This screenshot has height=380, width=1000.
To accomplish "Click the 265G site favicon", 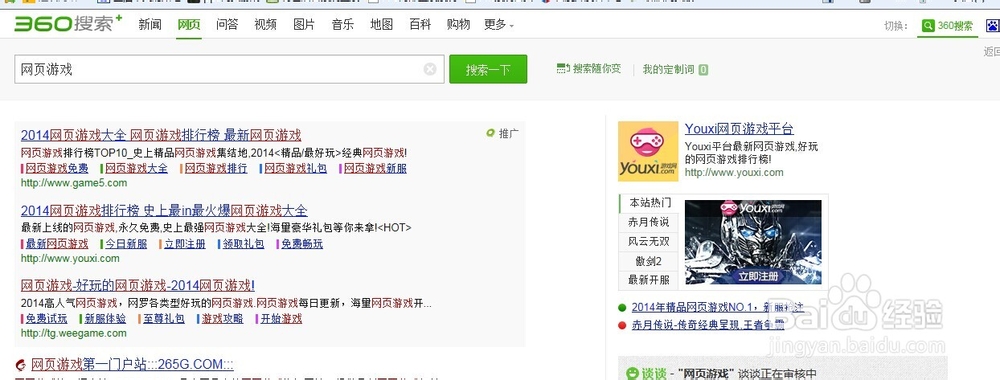I will coord(21,365).
